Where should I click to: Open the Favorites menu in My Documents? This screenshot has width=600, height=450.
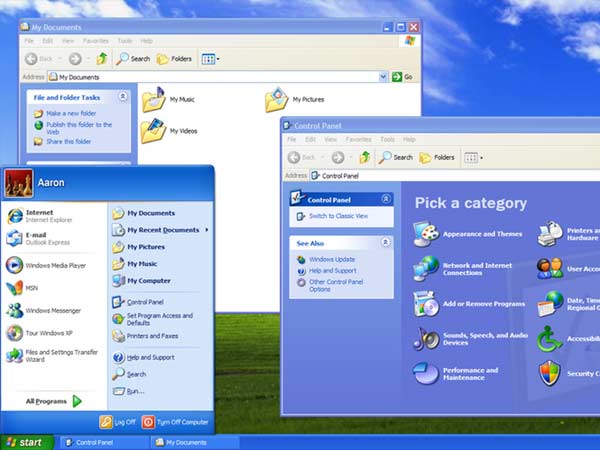coord(96,41)
